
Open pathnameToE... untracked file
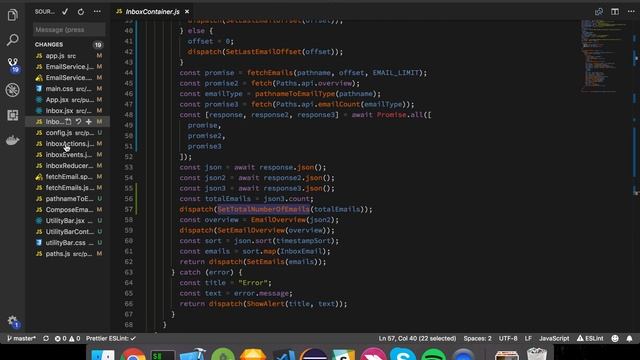click(68, 199)
